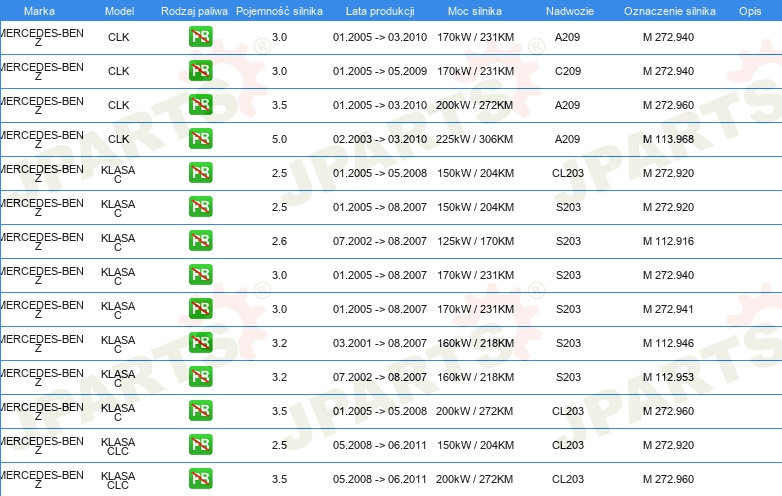
Task: Click the Lata produkcji column header
Action: point(380,11)
